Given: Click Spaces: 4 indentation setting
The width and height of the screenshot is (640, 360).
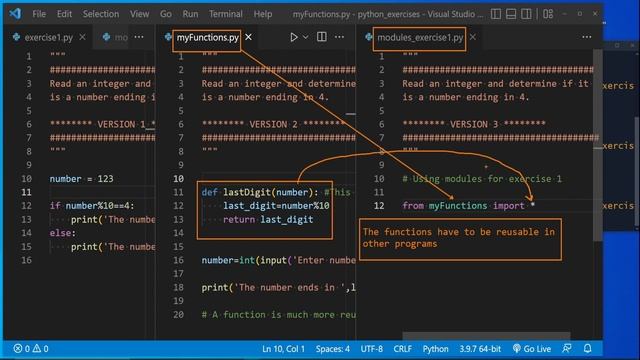Looking at the screenshot, I should [x=333, y=349].
